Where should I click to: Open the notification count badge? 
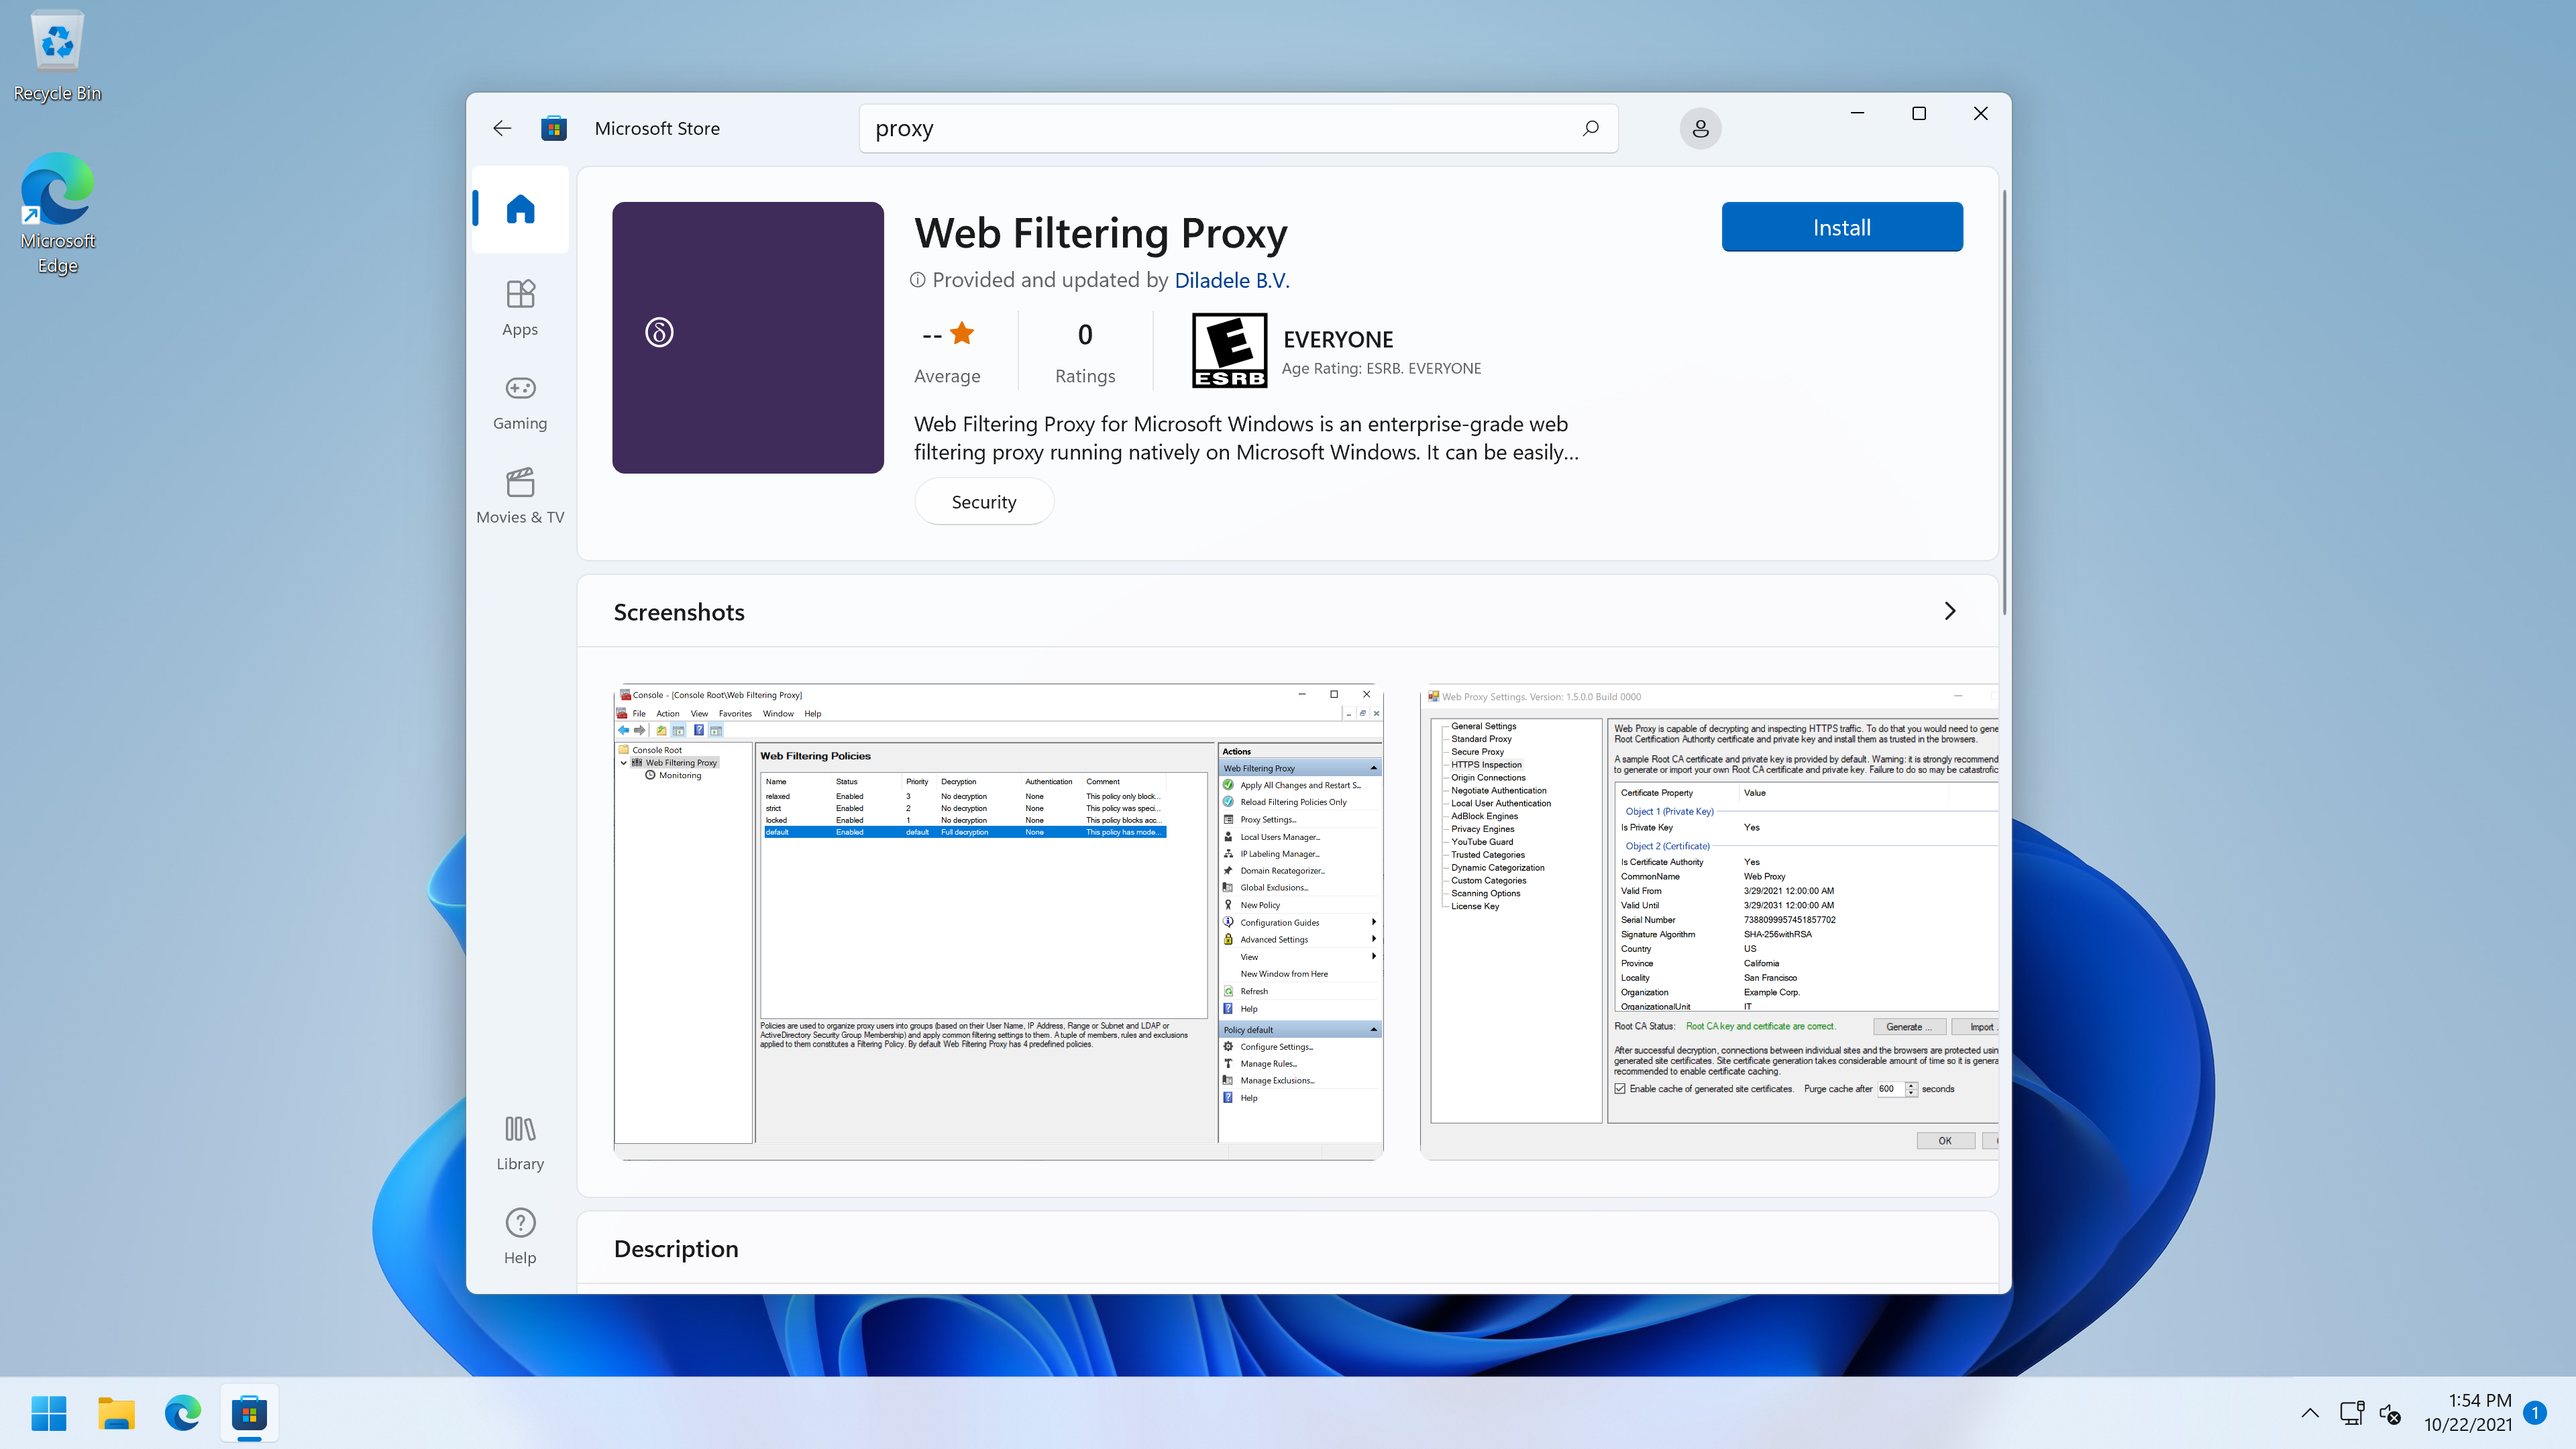(2535, 1412)
